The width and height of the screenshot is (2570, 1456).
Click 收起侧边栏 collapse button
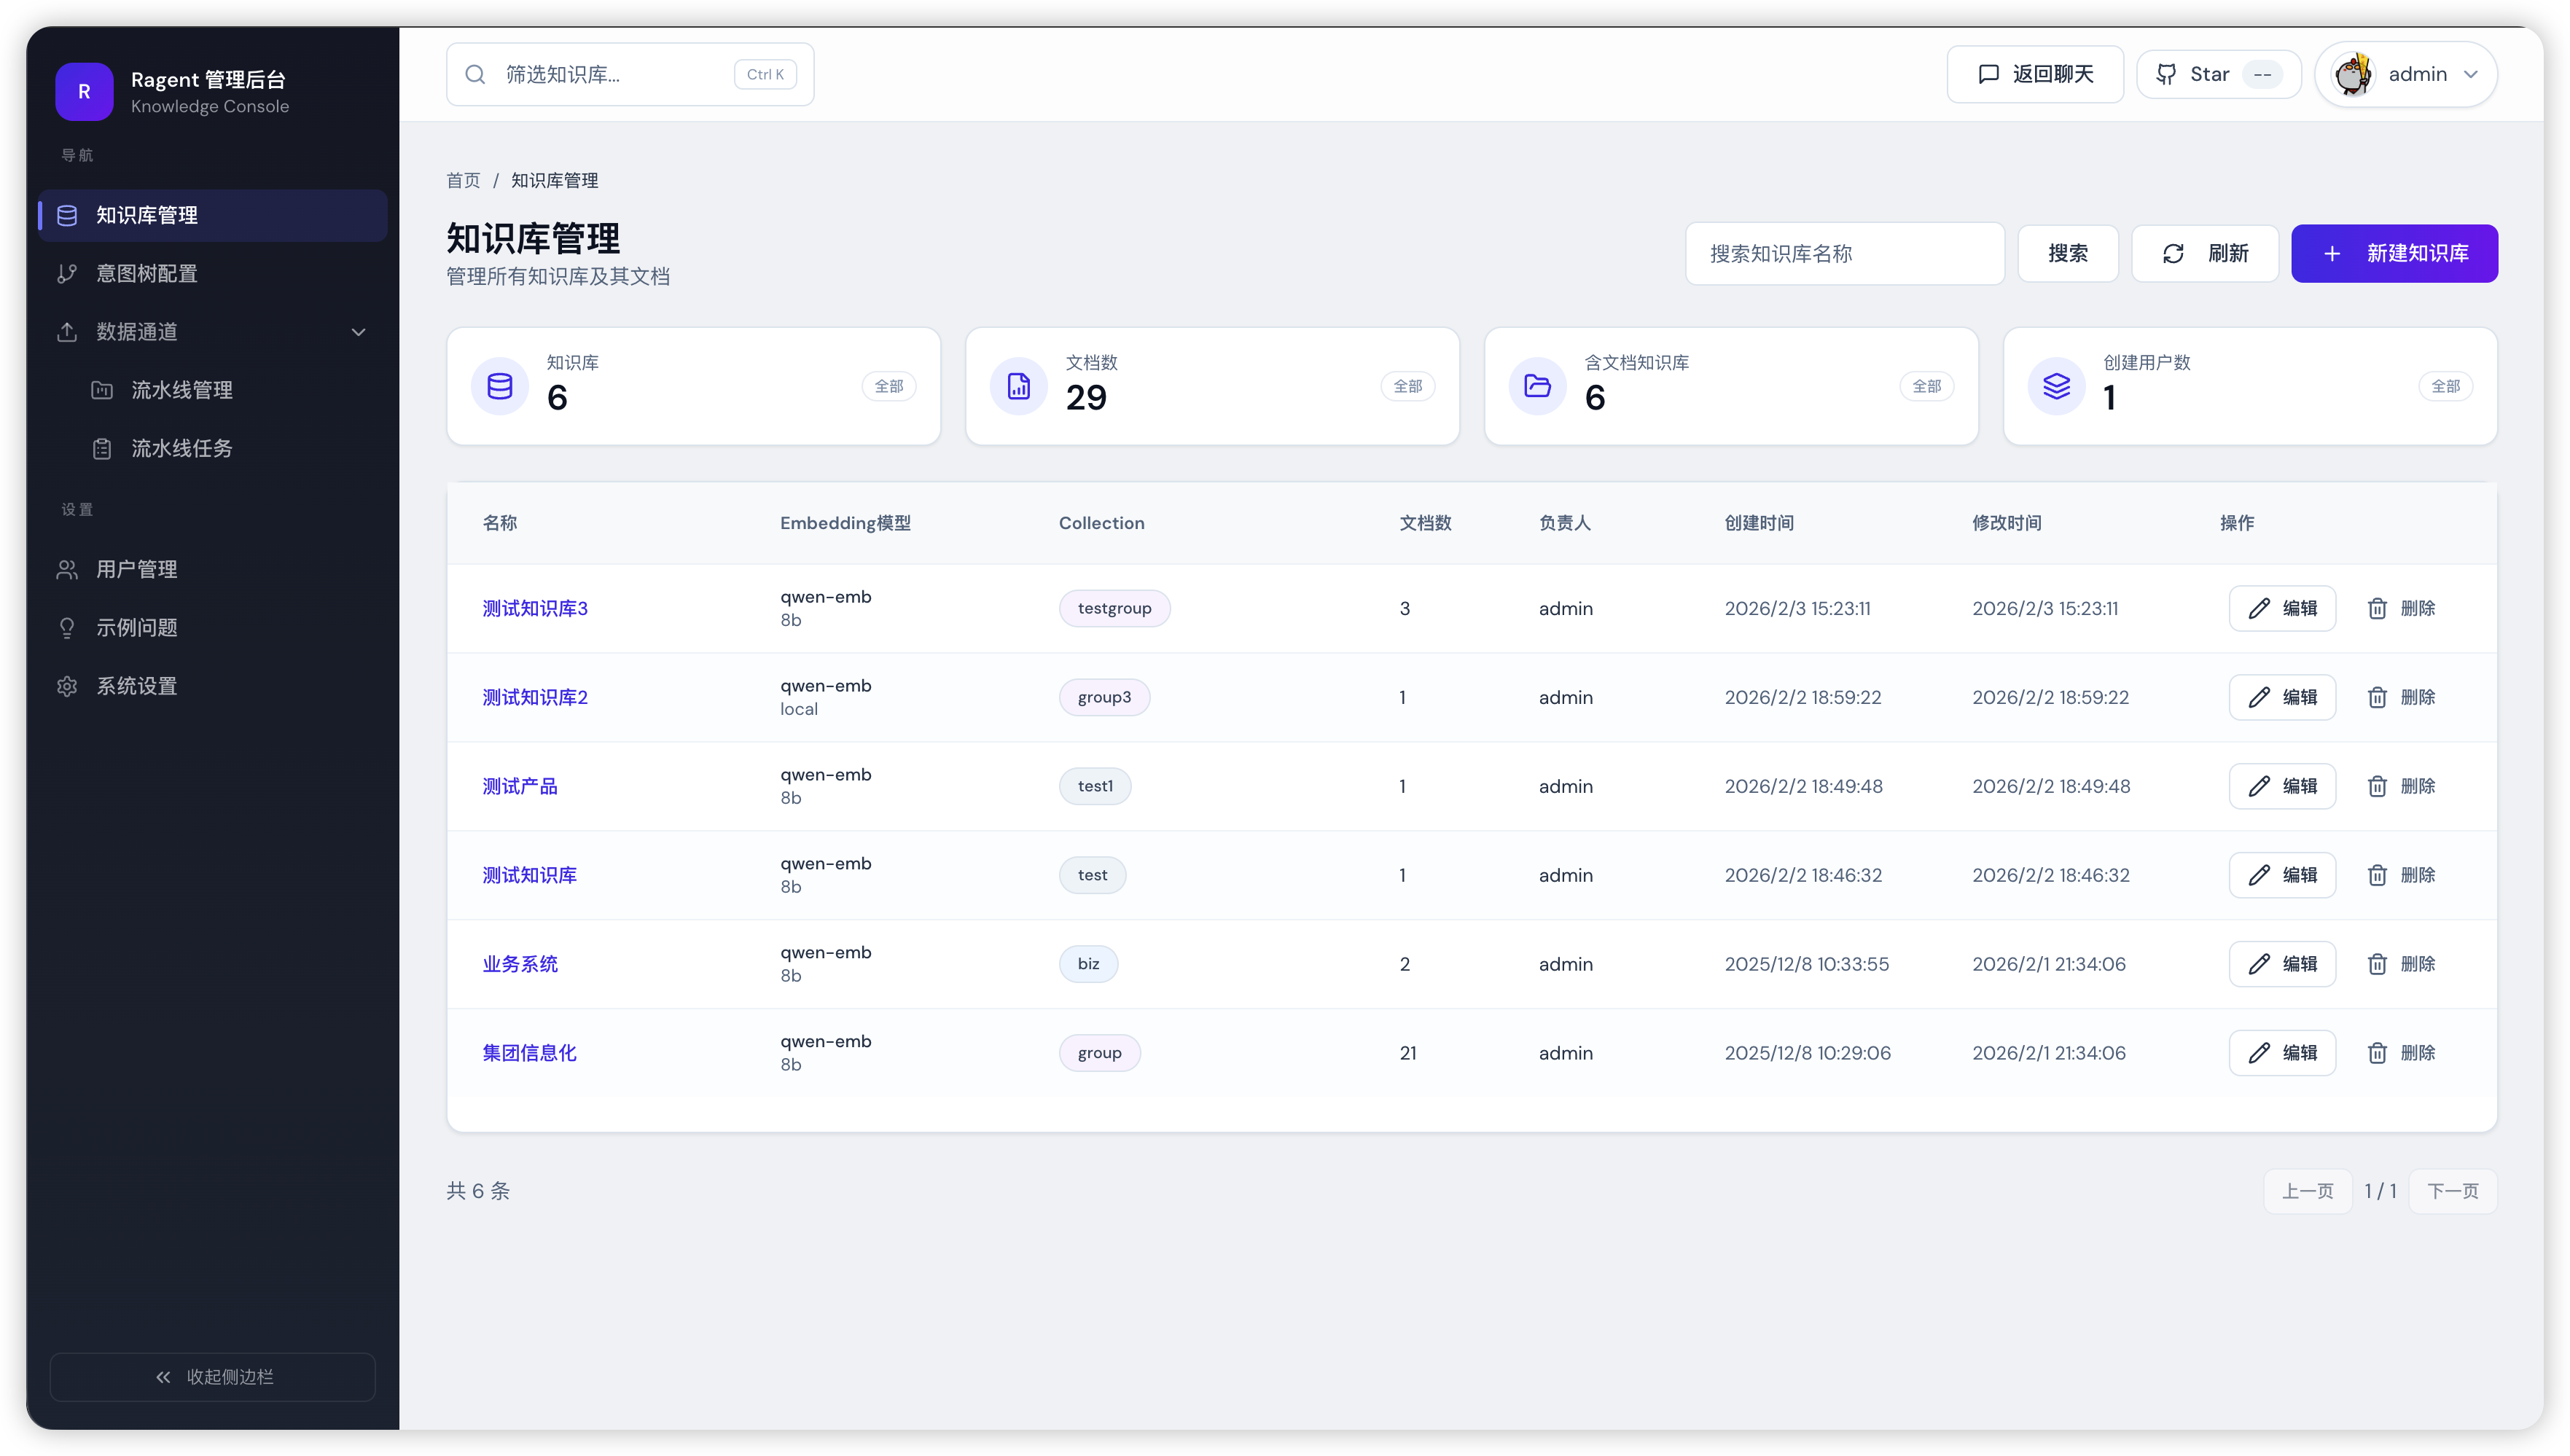pyautogui.click(x=213, y=1377)
